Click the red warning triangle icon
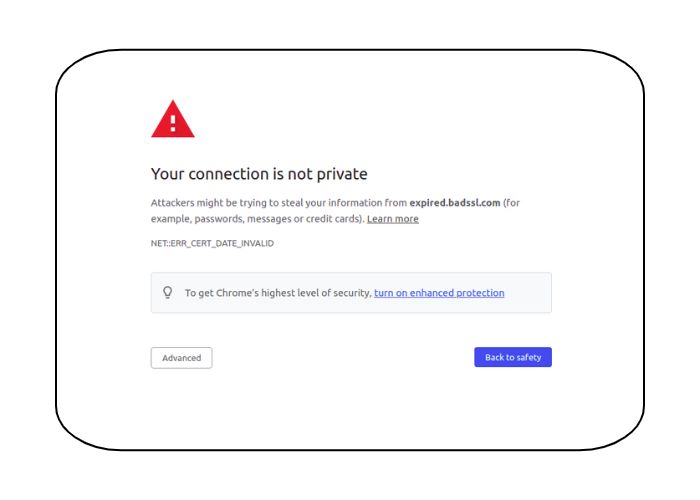700x500 pixels. tap(173, 119)
